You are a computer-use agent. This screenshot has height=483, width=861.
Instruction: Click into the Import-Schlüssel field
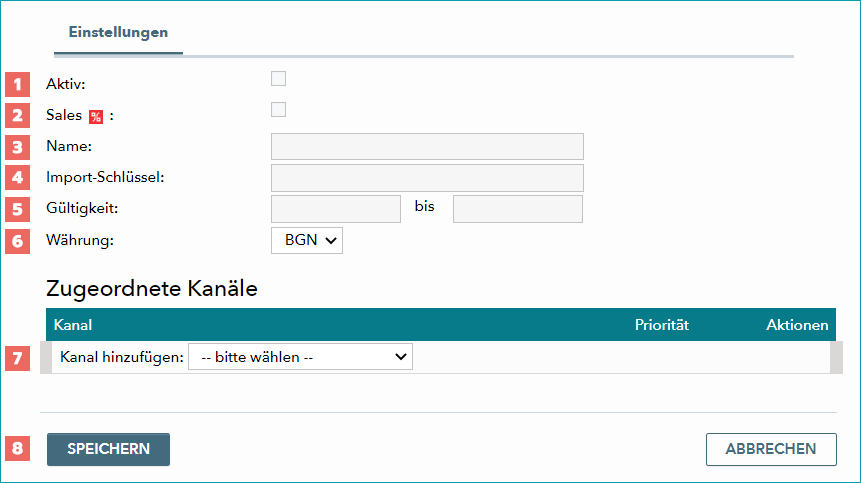[427, 178]
